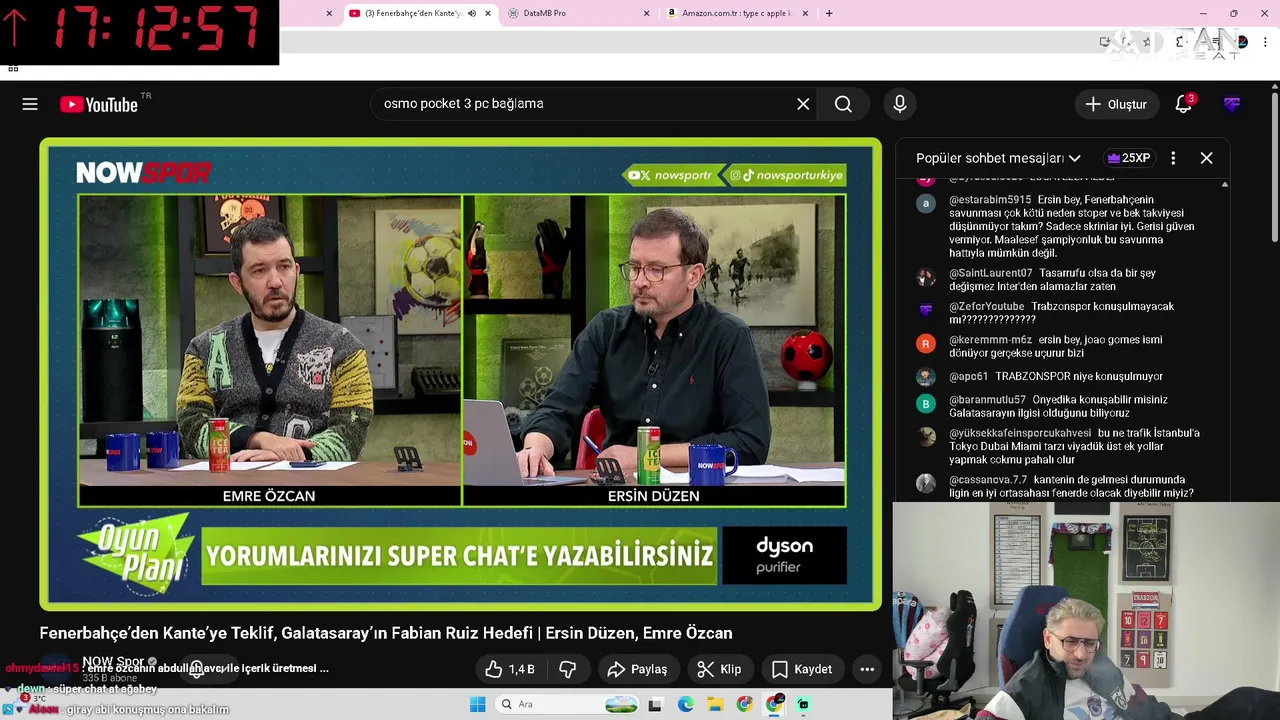Save the video with Kaydet

(x=802, y=669)
